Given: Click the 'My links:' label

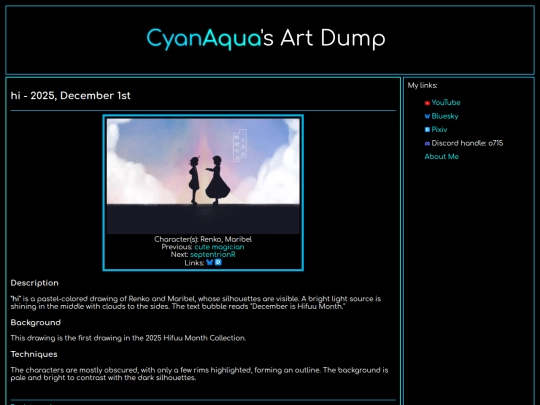Looking at the screenshot, I should point(423,85).
